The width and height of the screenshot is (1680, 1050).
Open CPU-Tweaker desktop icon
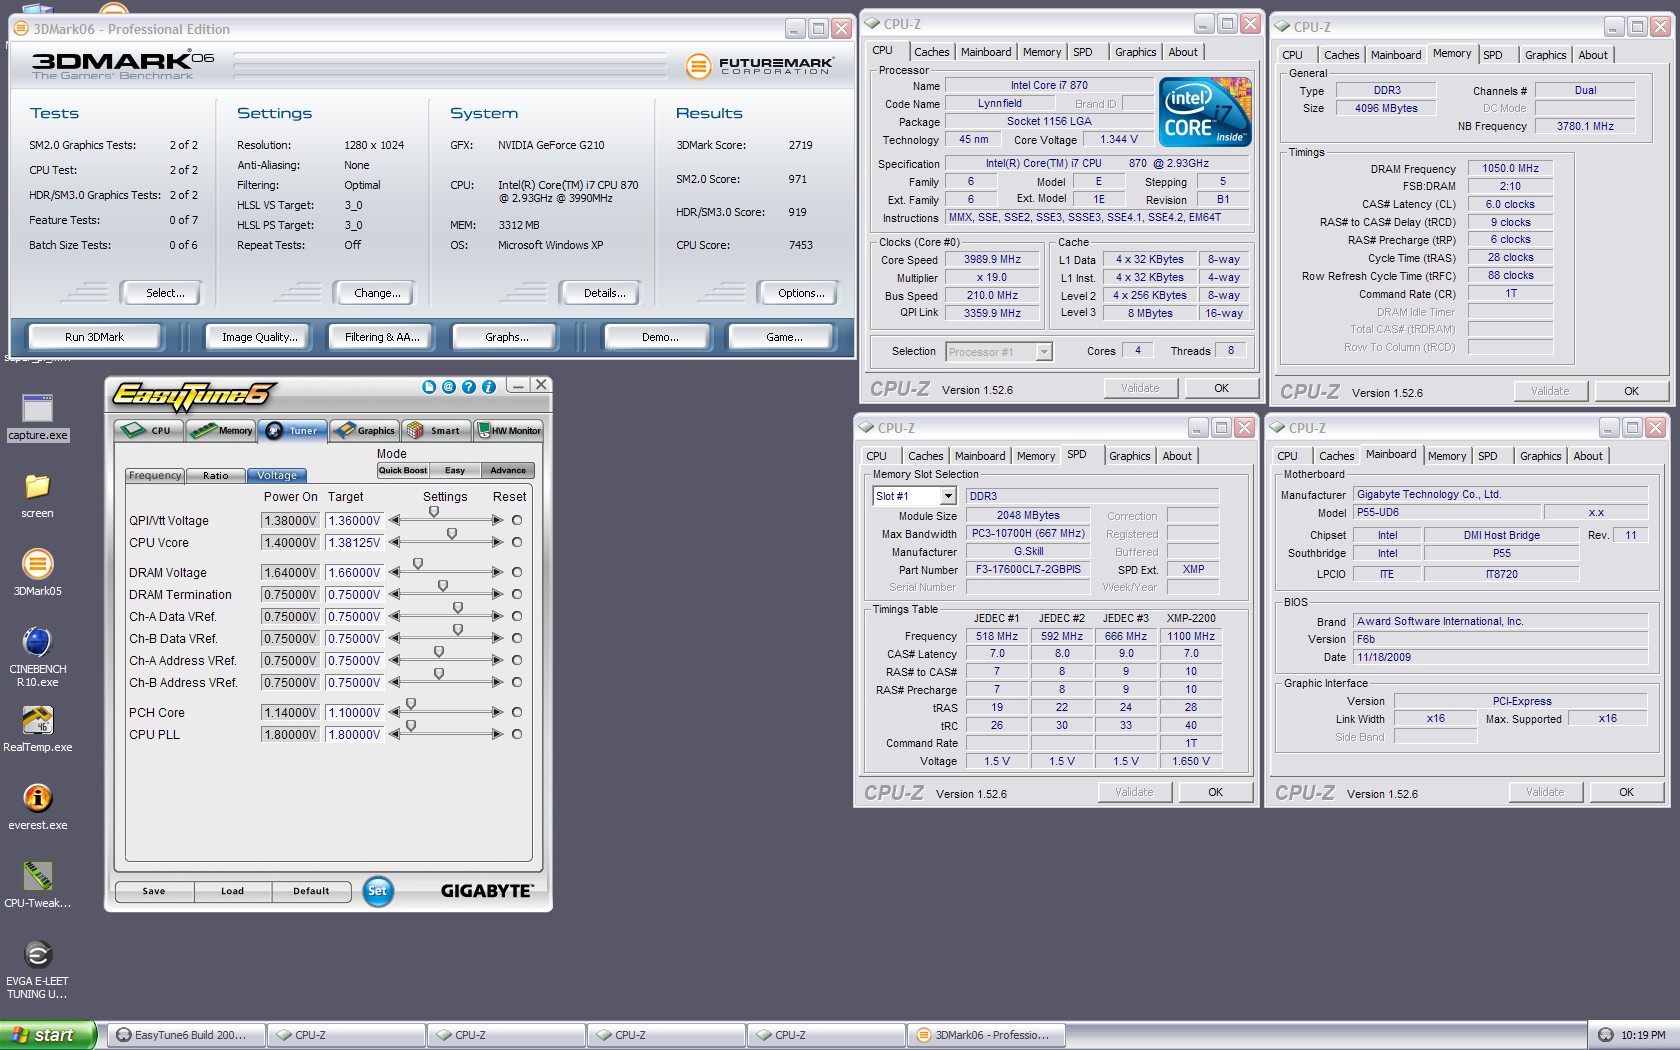pyautogui.click(x=38, y=886)
